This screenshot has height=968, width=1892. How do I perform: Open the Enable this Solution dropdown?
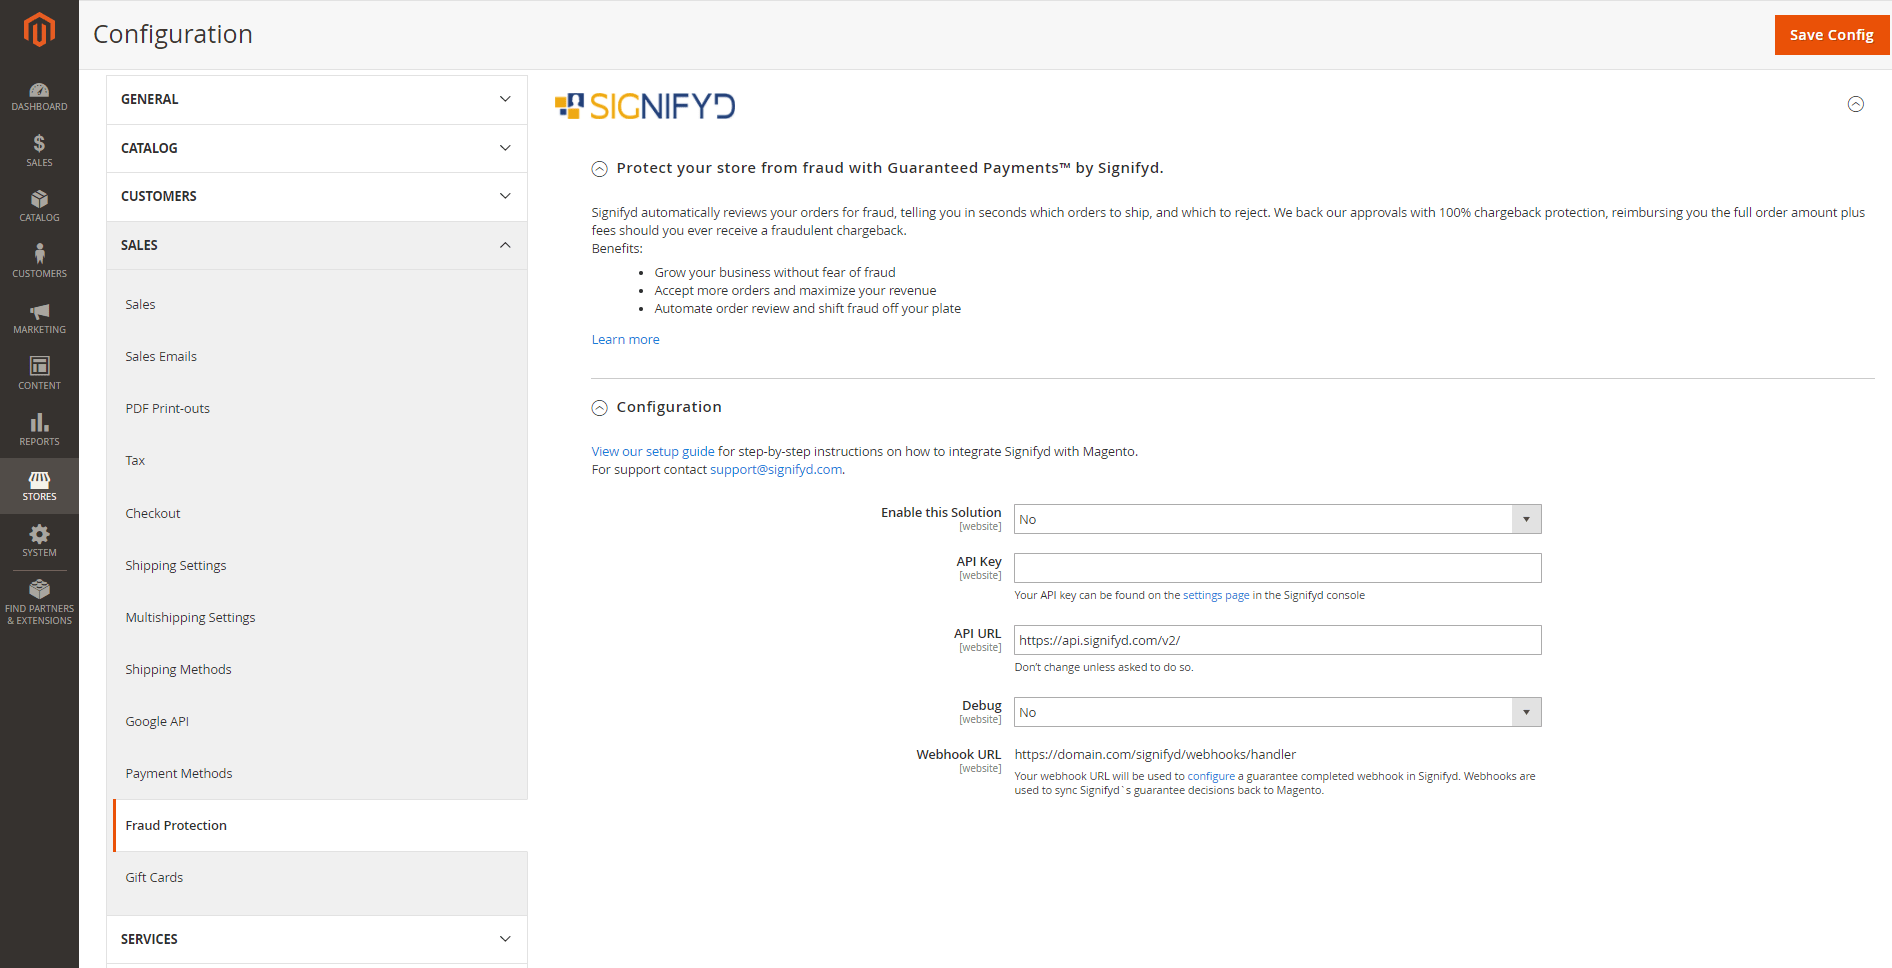[1277, 519]
